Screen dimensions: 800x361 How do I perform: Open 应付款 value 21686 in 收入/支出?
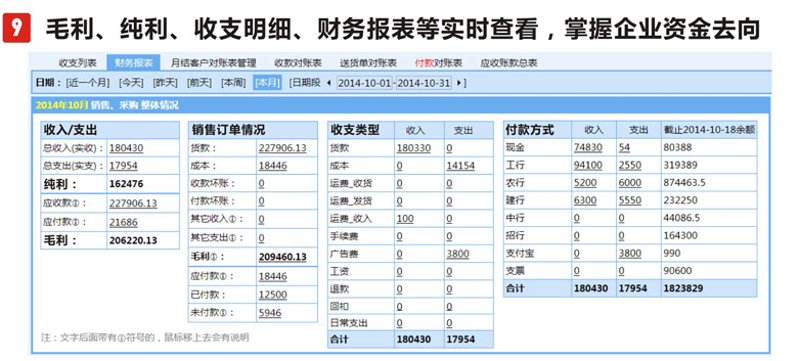pyautogui.click(x=123, y=222)
